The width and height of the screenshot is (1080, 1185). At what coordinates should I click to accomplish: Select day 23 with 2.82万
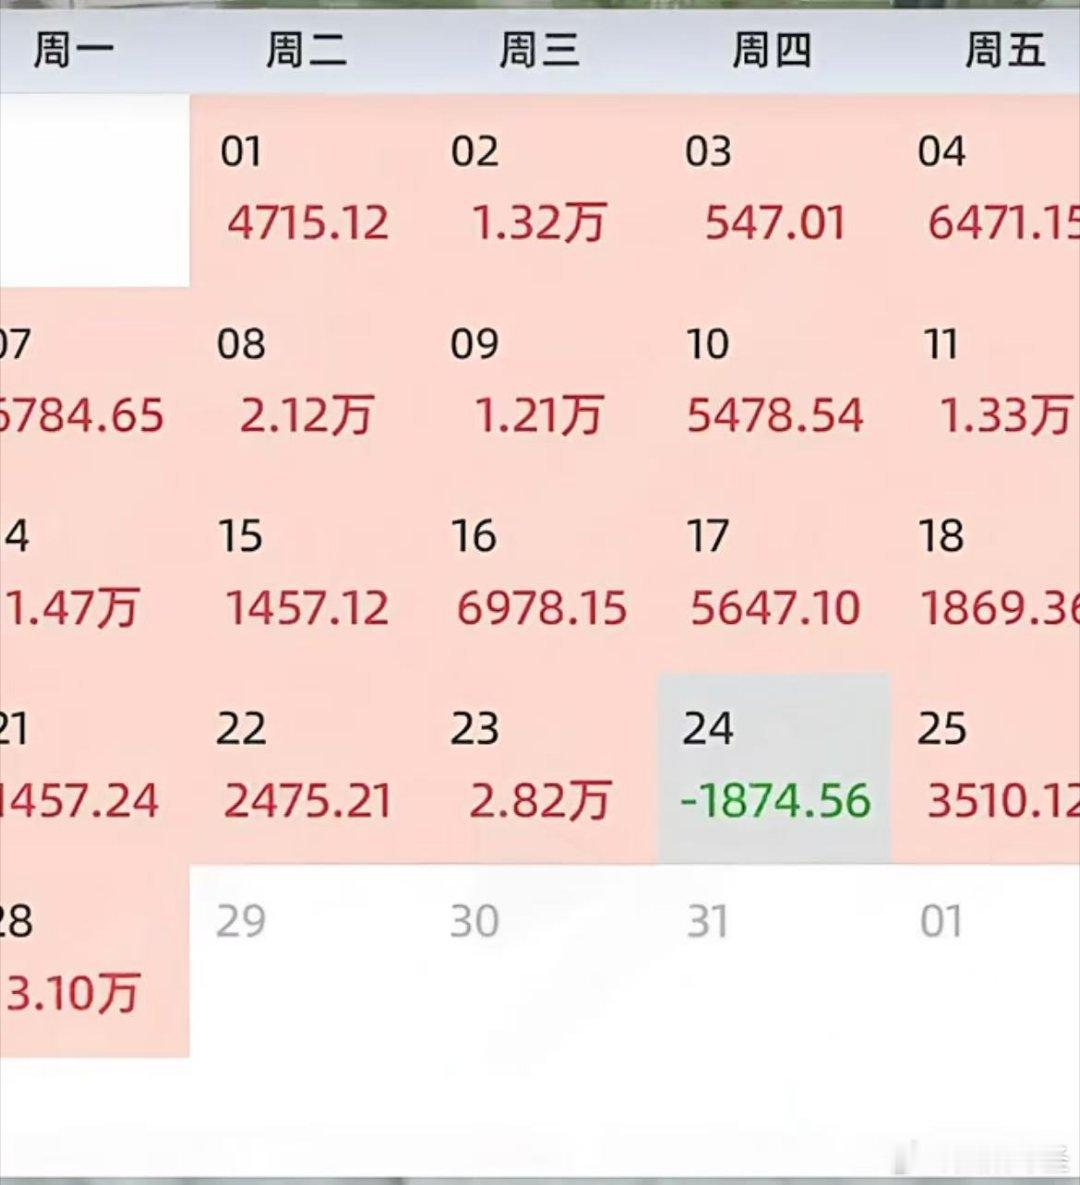540,769
